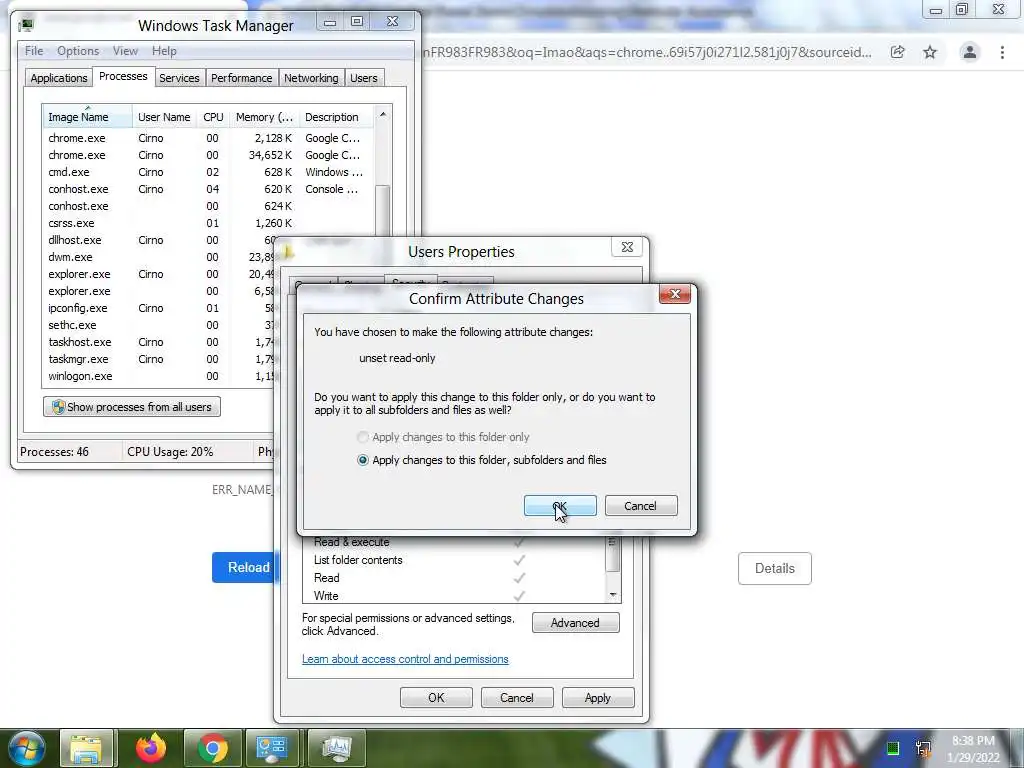Switch to Networking tab in Task Manager
Screen dimensions: 1024x768
(311, 78)
